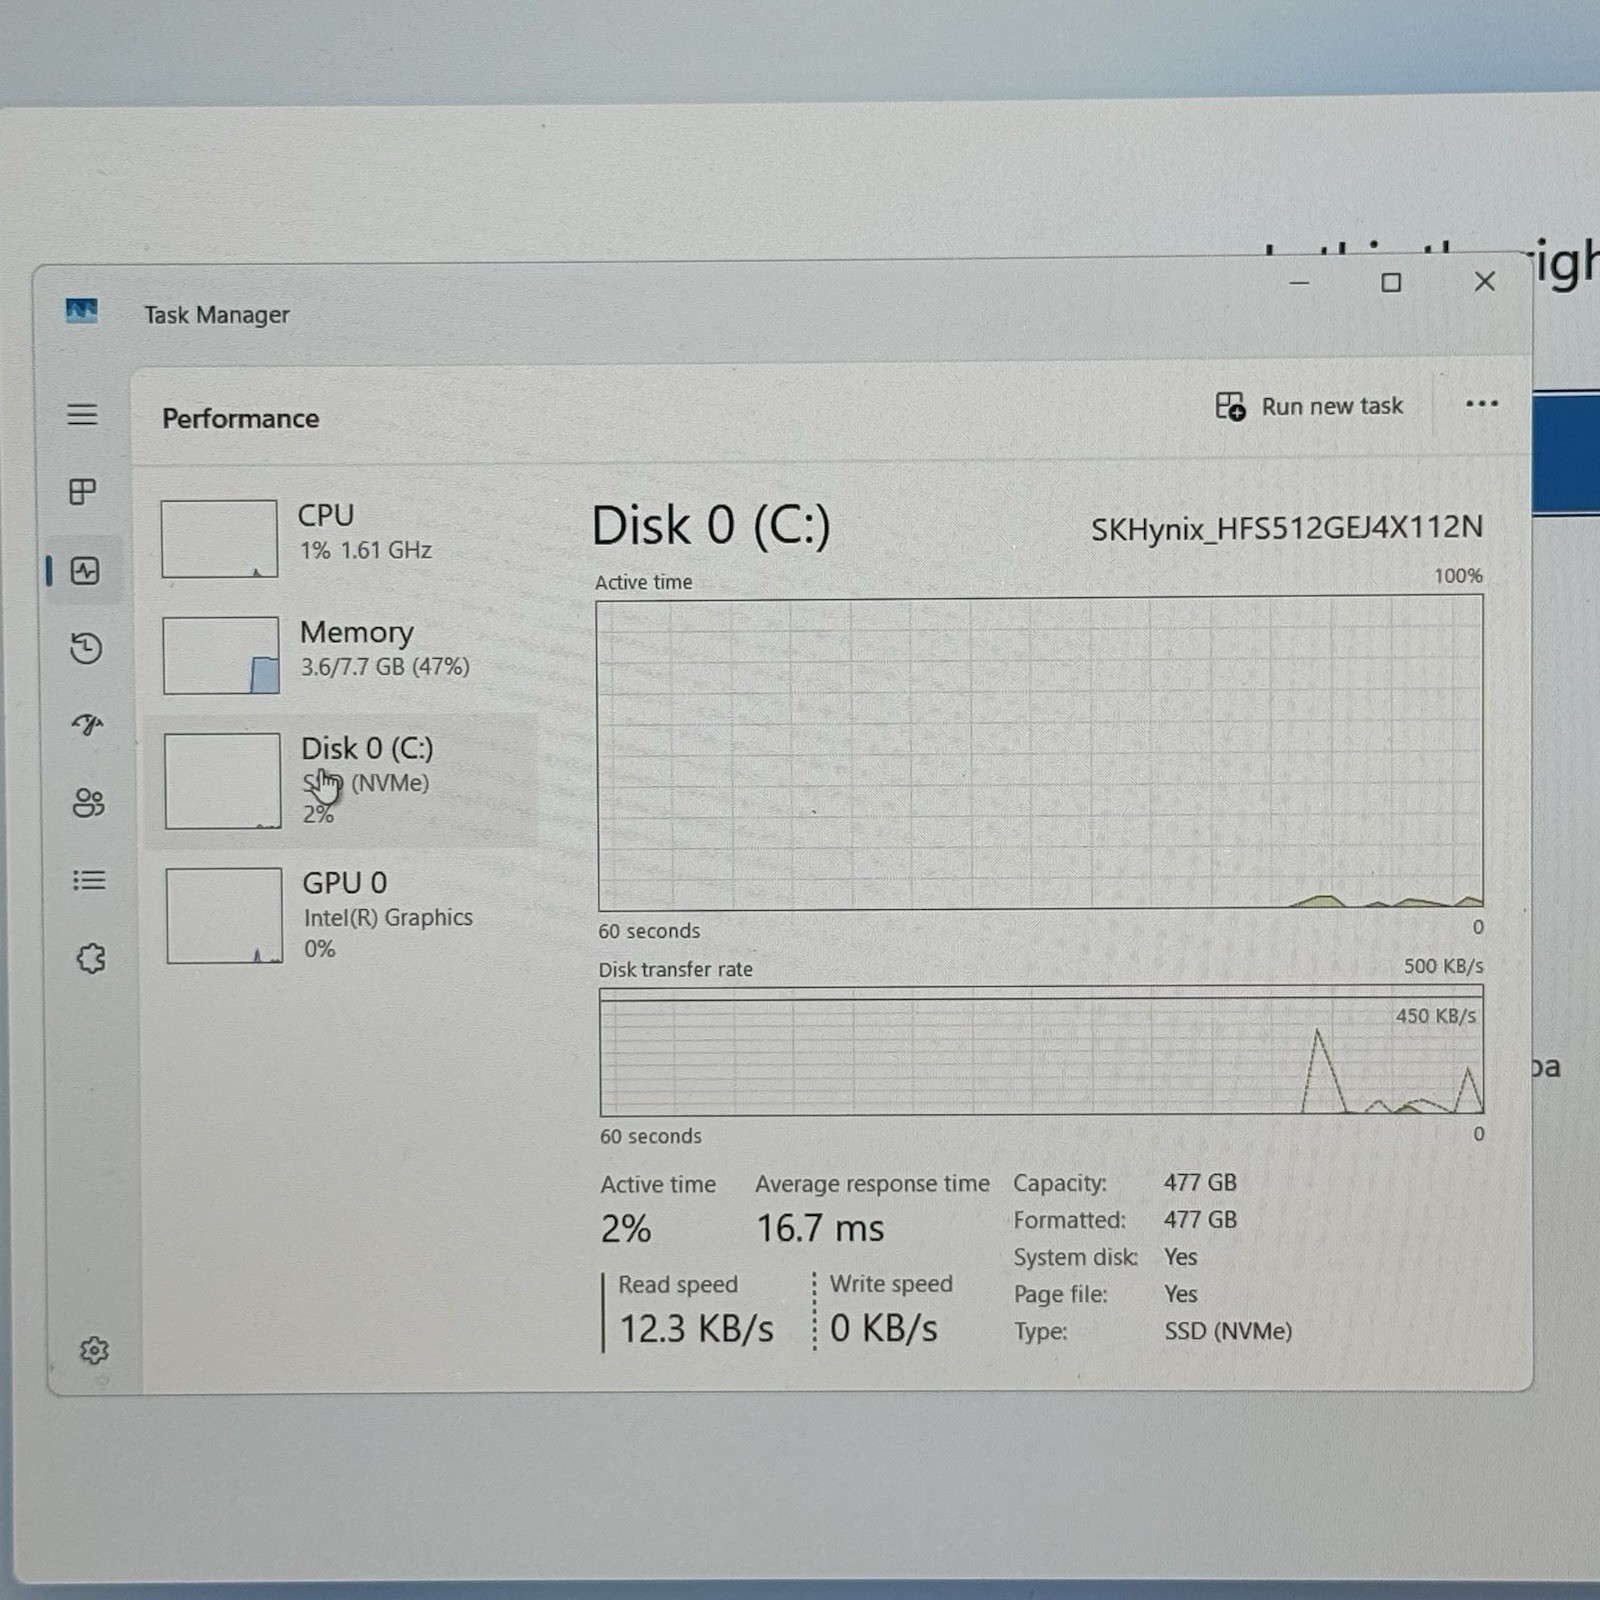Open the App history page icon
The height and width of the screenshot is (1600, 1600).
pos(86,648)
